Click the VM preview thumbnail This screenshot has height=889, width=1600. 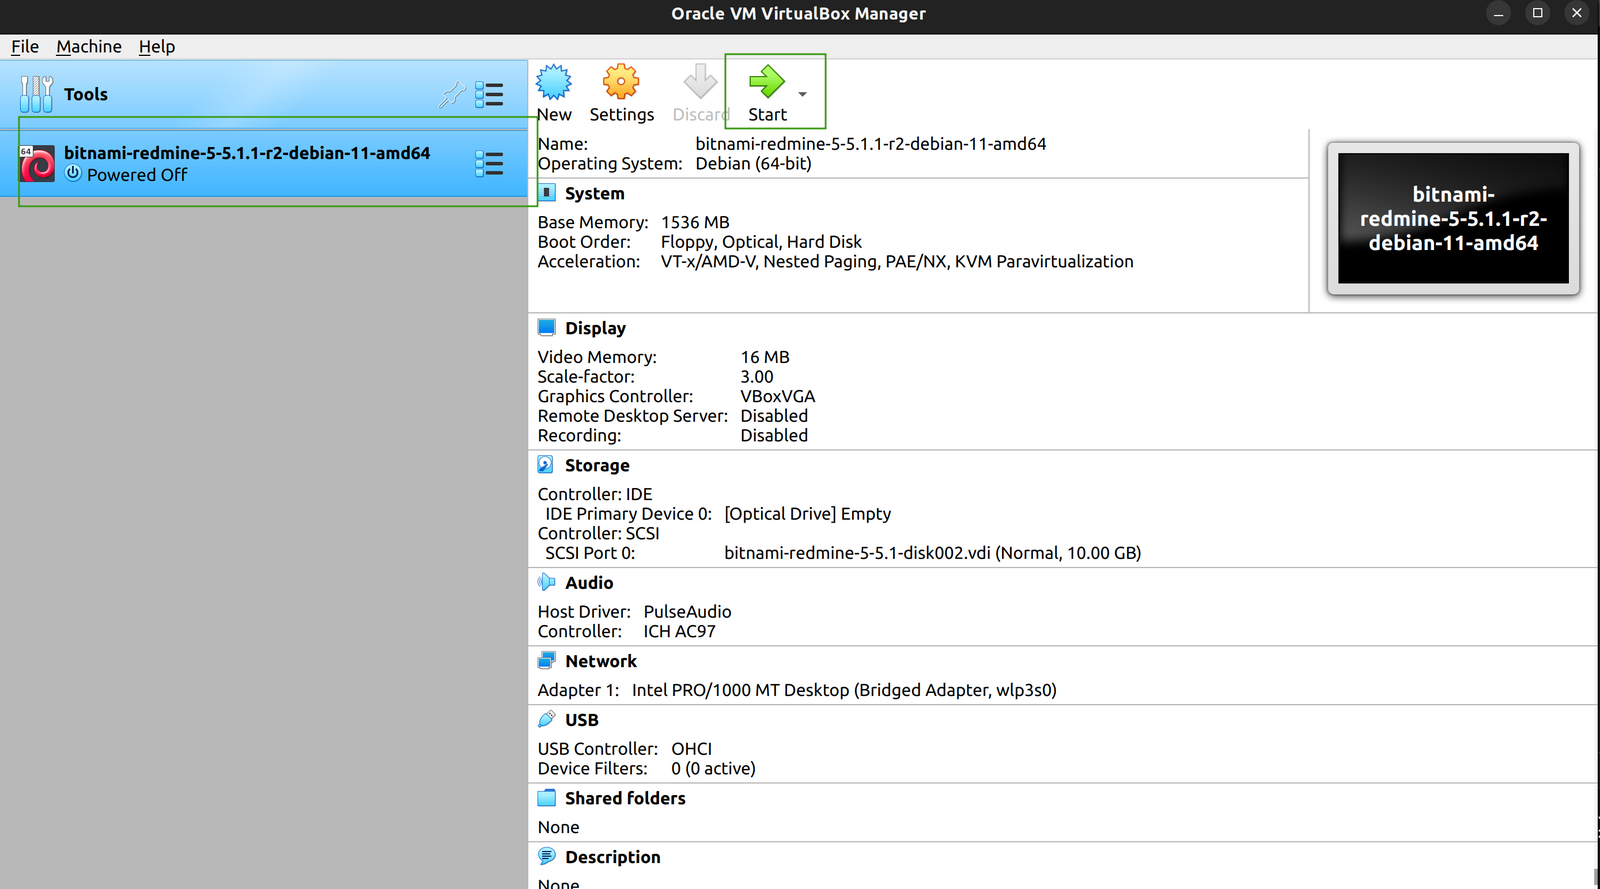pos(1453,219)
